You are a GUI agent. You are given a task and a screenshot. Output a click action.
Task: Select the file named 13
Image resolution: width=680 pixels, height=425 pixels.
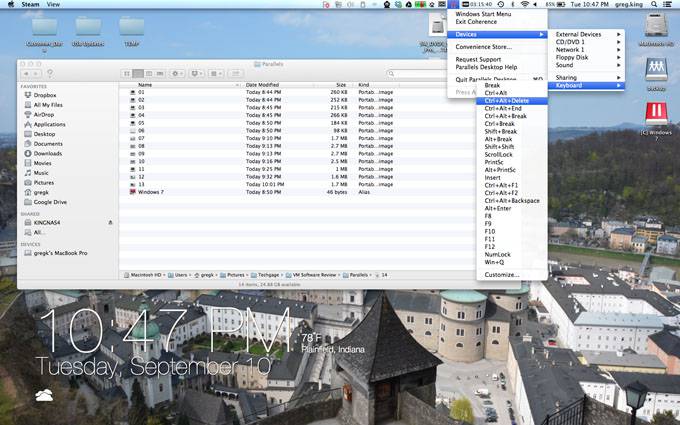pyautogui.click(x=141, y=184)
